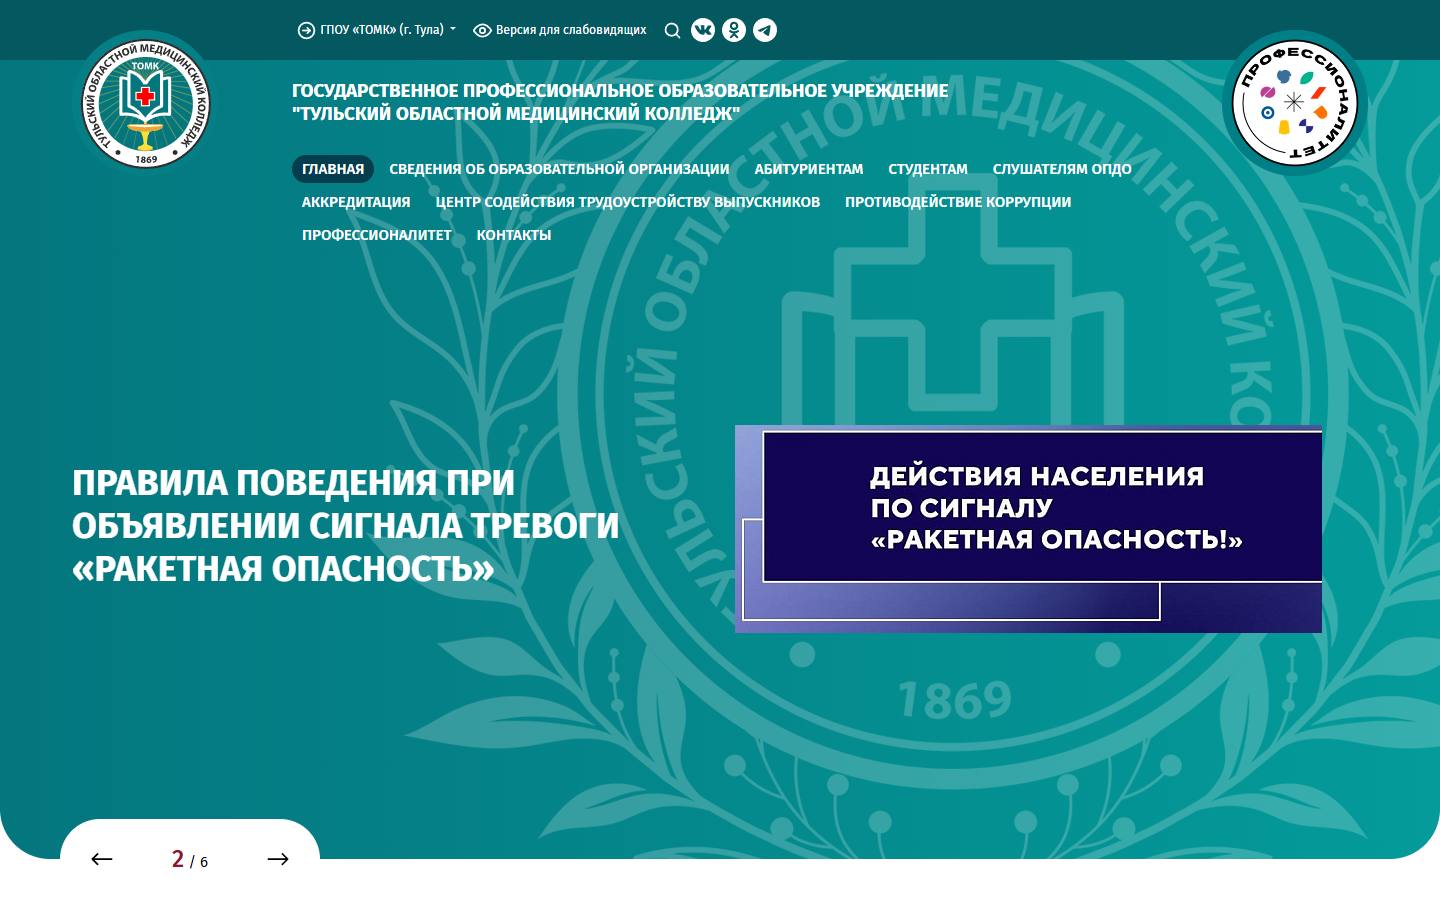
Task: Open the search magnifier icon
Action: (672, 30)
